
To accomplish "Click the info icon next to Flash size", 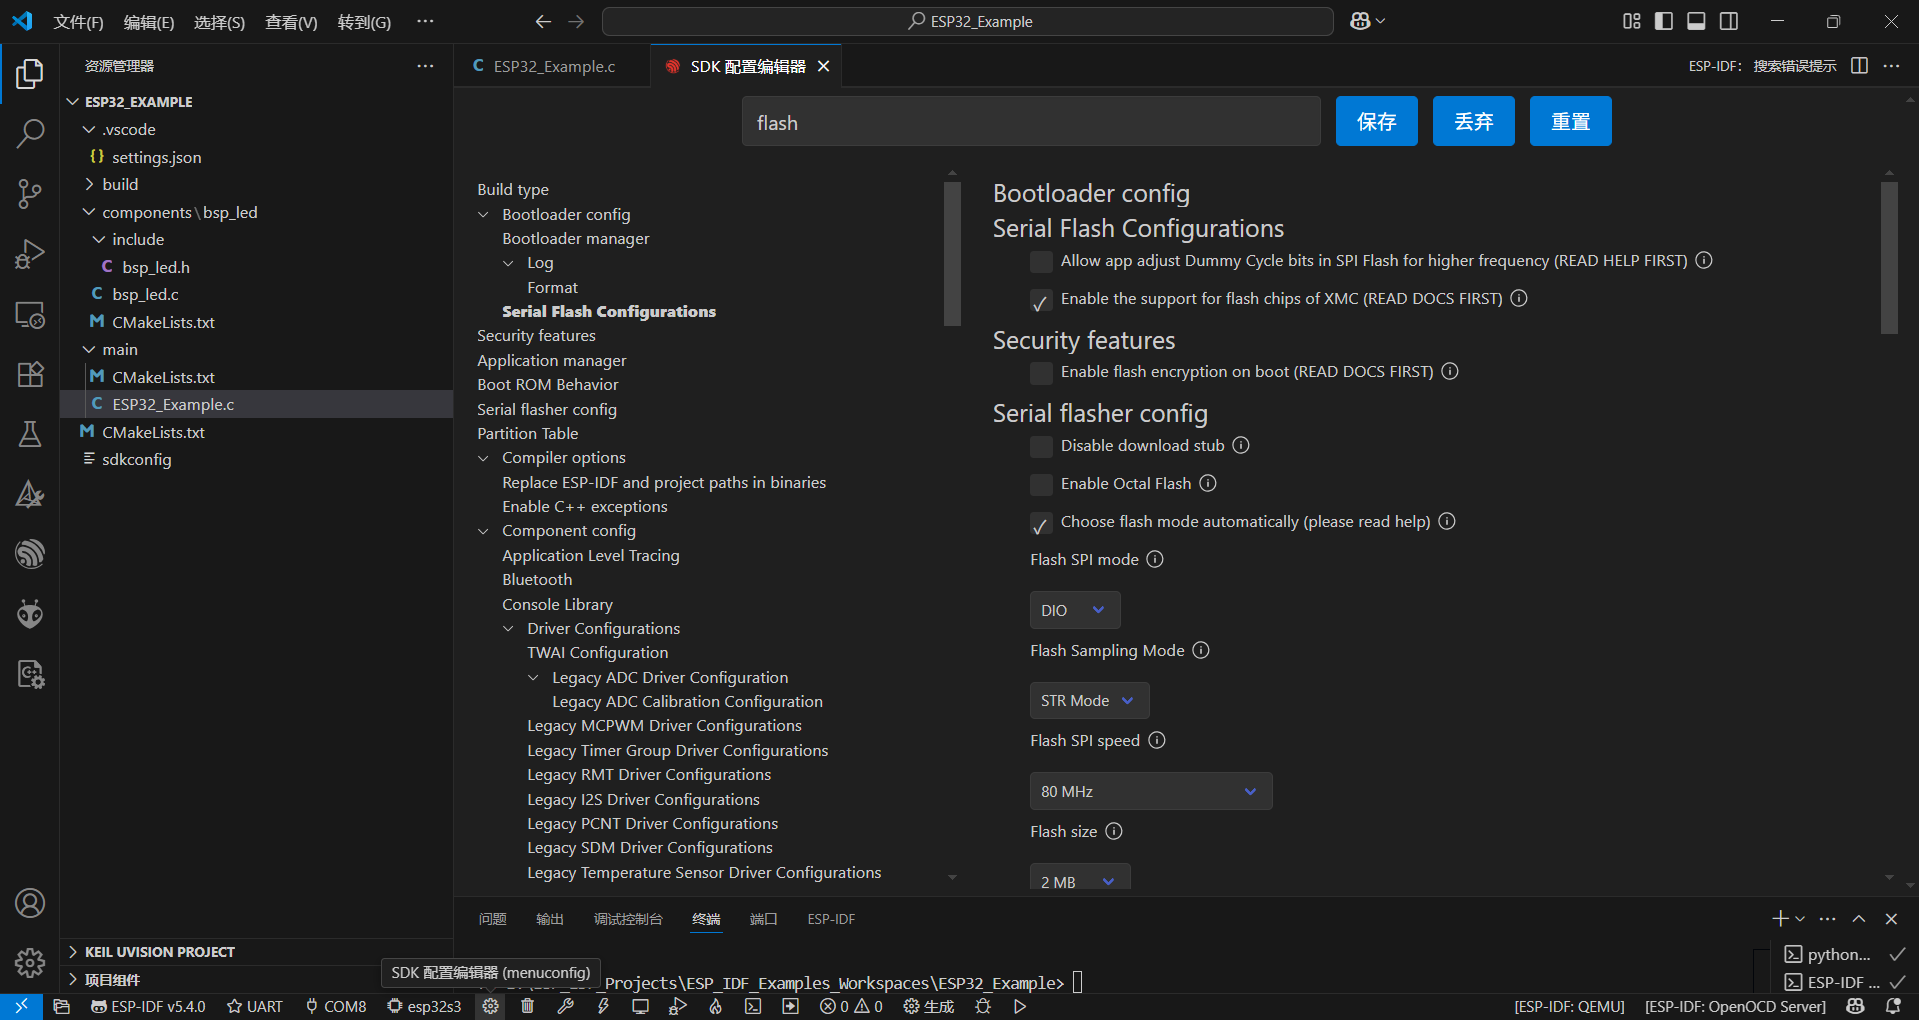I will click(x=1114, y=831).
